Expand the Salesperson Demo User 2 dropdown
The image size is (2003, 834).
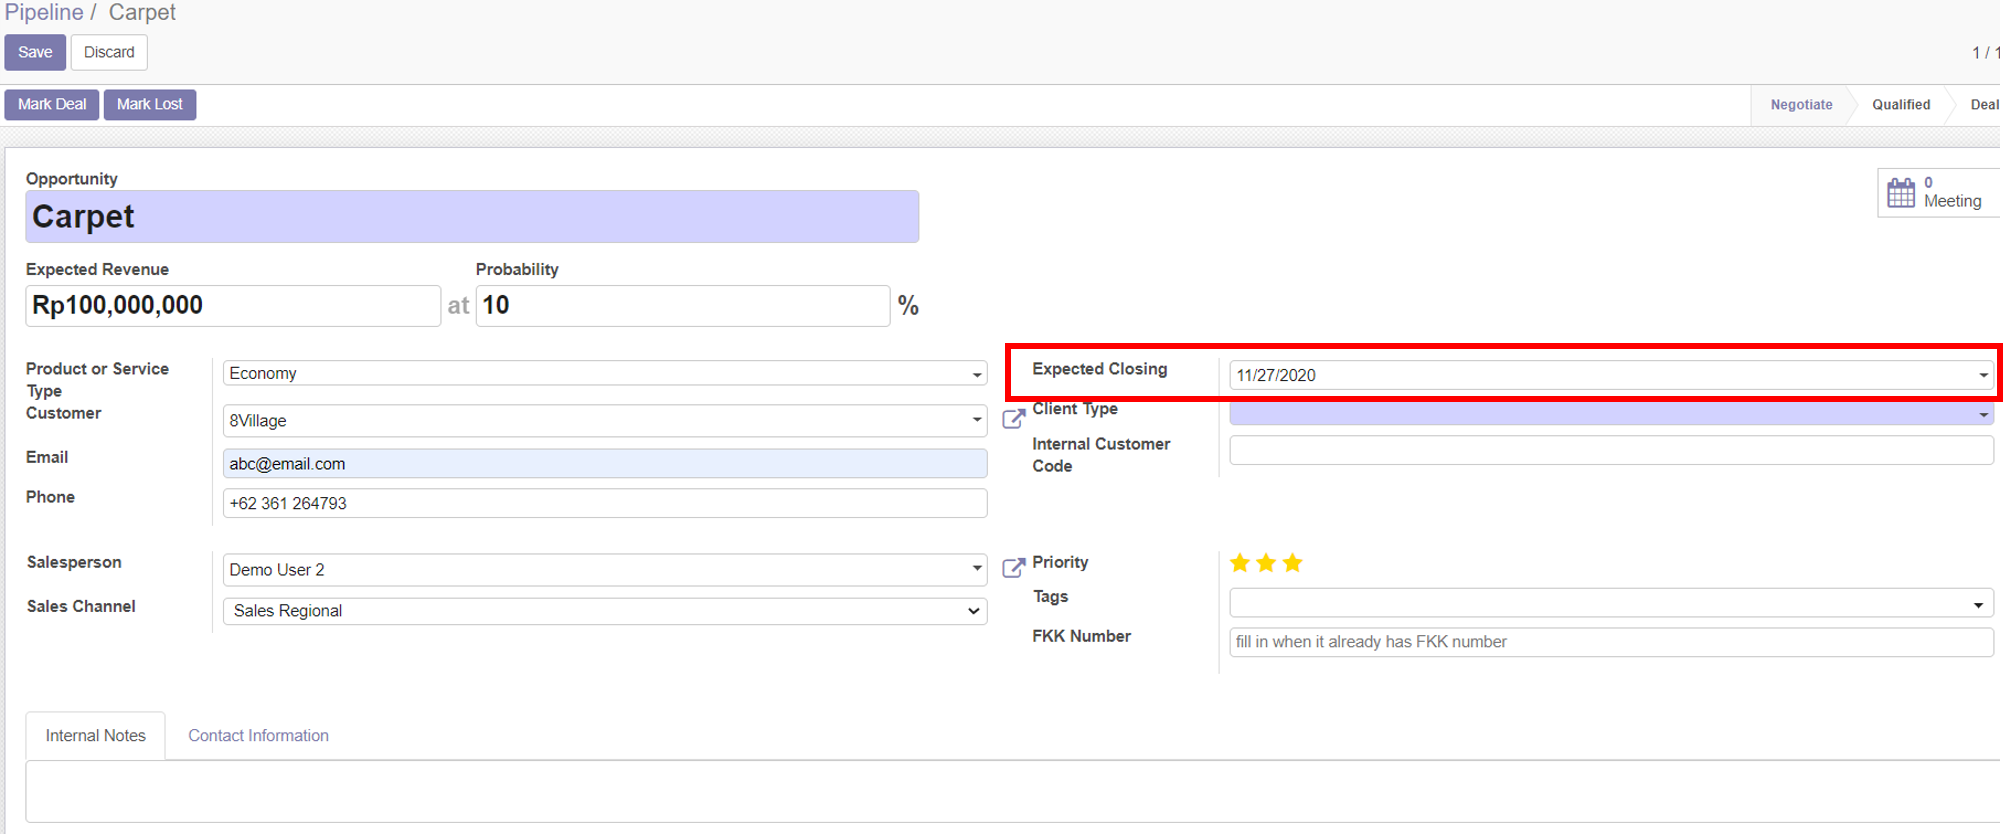(x=977, y=569)
